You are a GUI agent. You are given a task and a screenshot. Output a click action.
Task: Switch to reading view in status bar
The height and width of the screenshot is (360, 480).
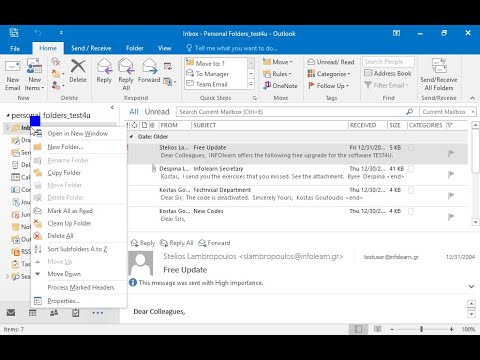[377, 329]
